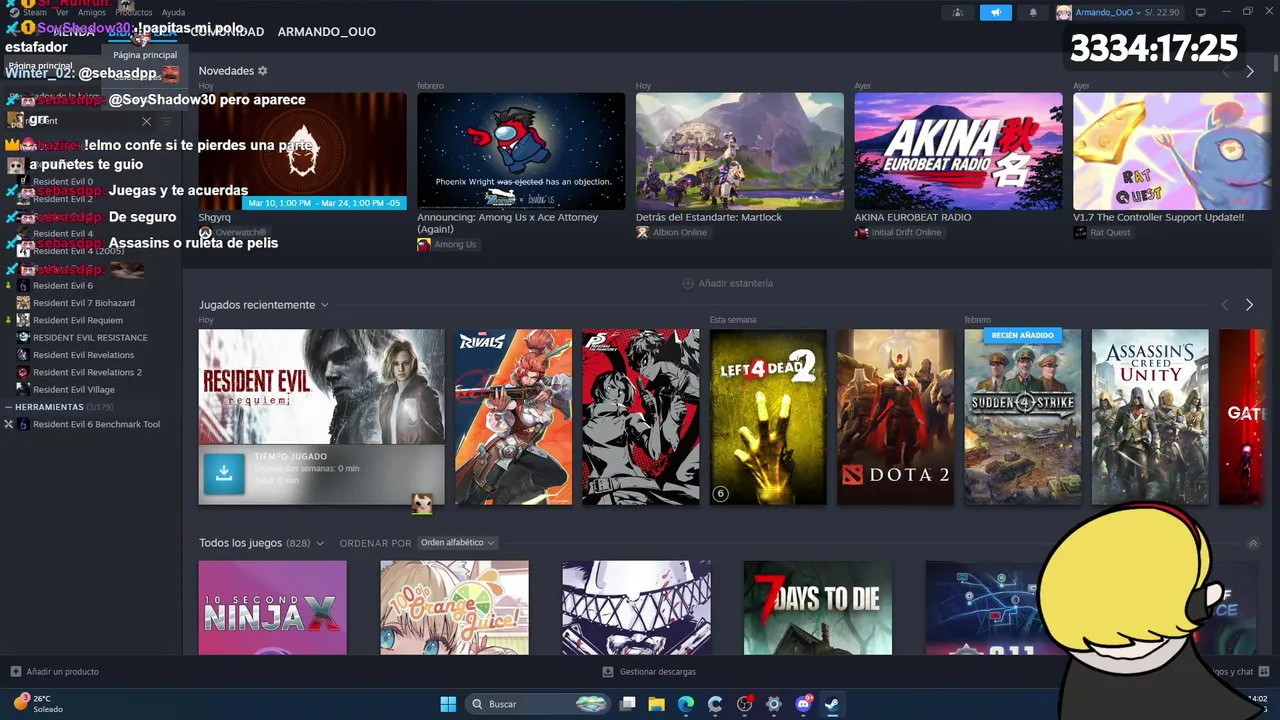The image size is (1280, 720).
Task: Click the blue announcements megaphone button
Action: pos(995,12)
